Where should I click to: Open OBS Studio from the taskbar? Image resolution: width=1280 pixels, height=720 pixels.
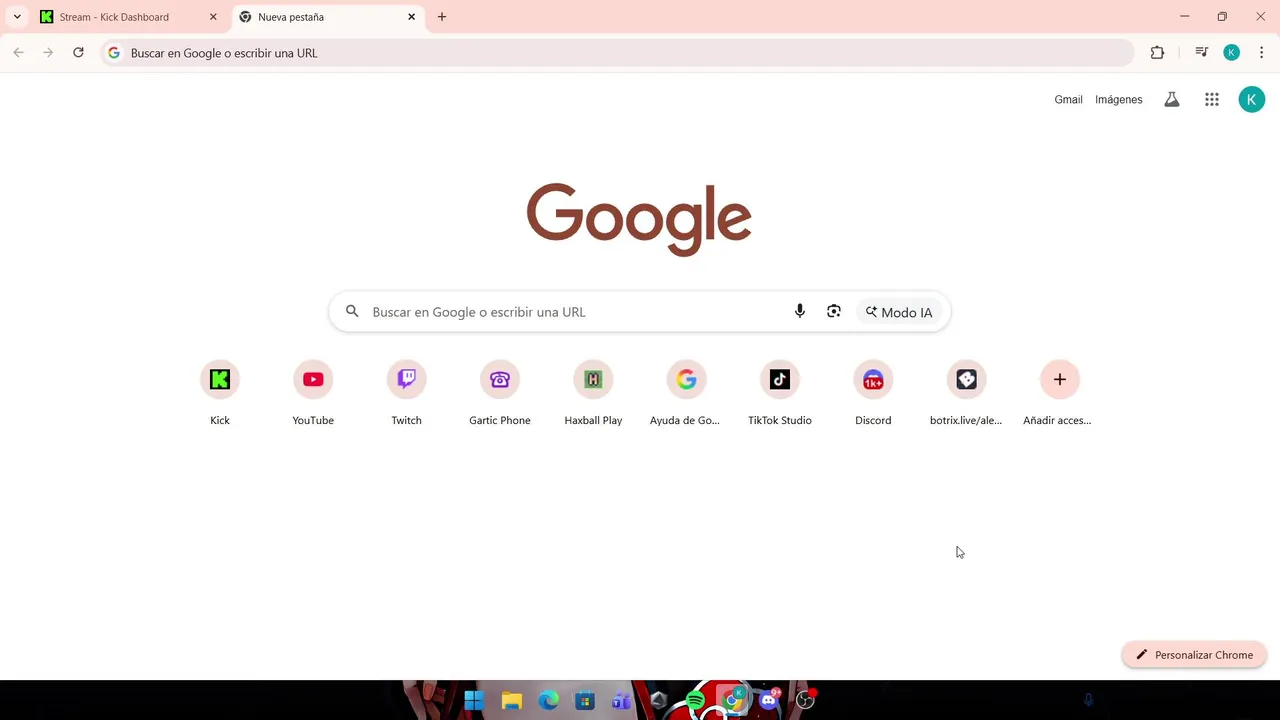click(805, 701)
